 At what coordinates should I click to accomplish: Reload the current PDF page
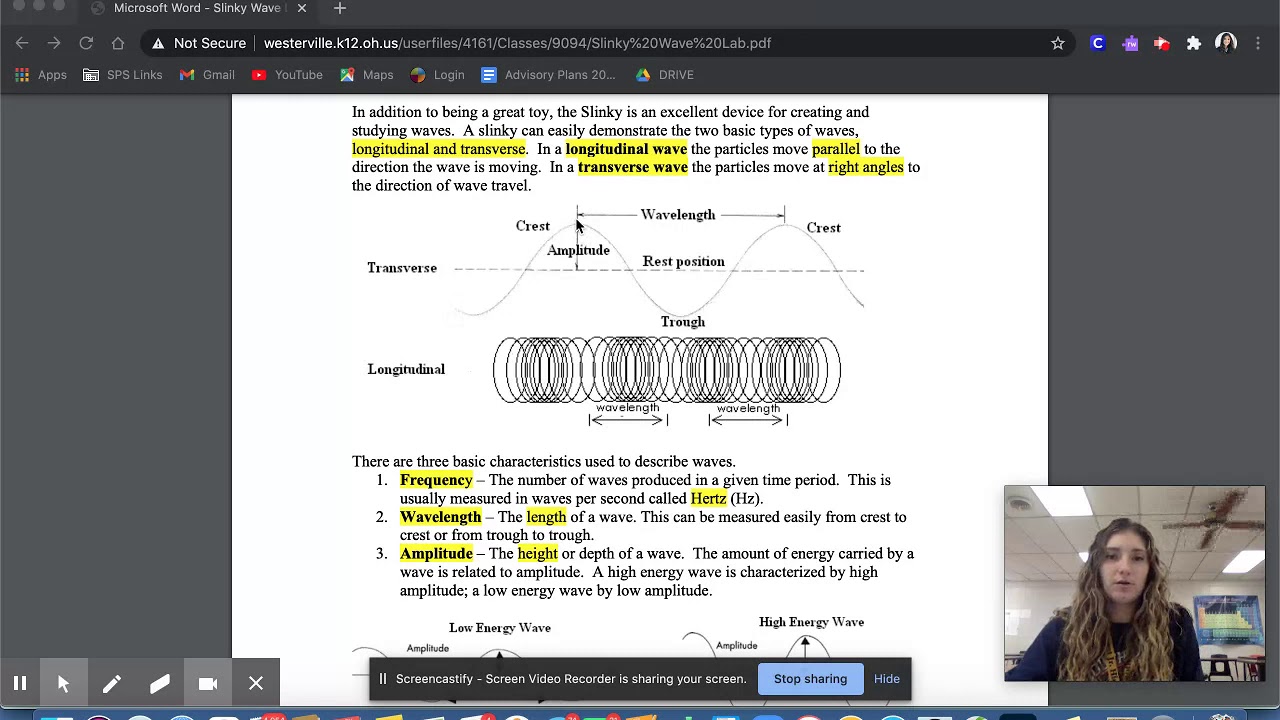[86, 43]
